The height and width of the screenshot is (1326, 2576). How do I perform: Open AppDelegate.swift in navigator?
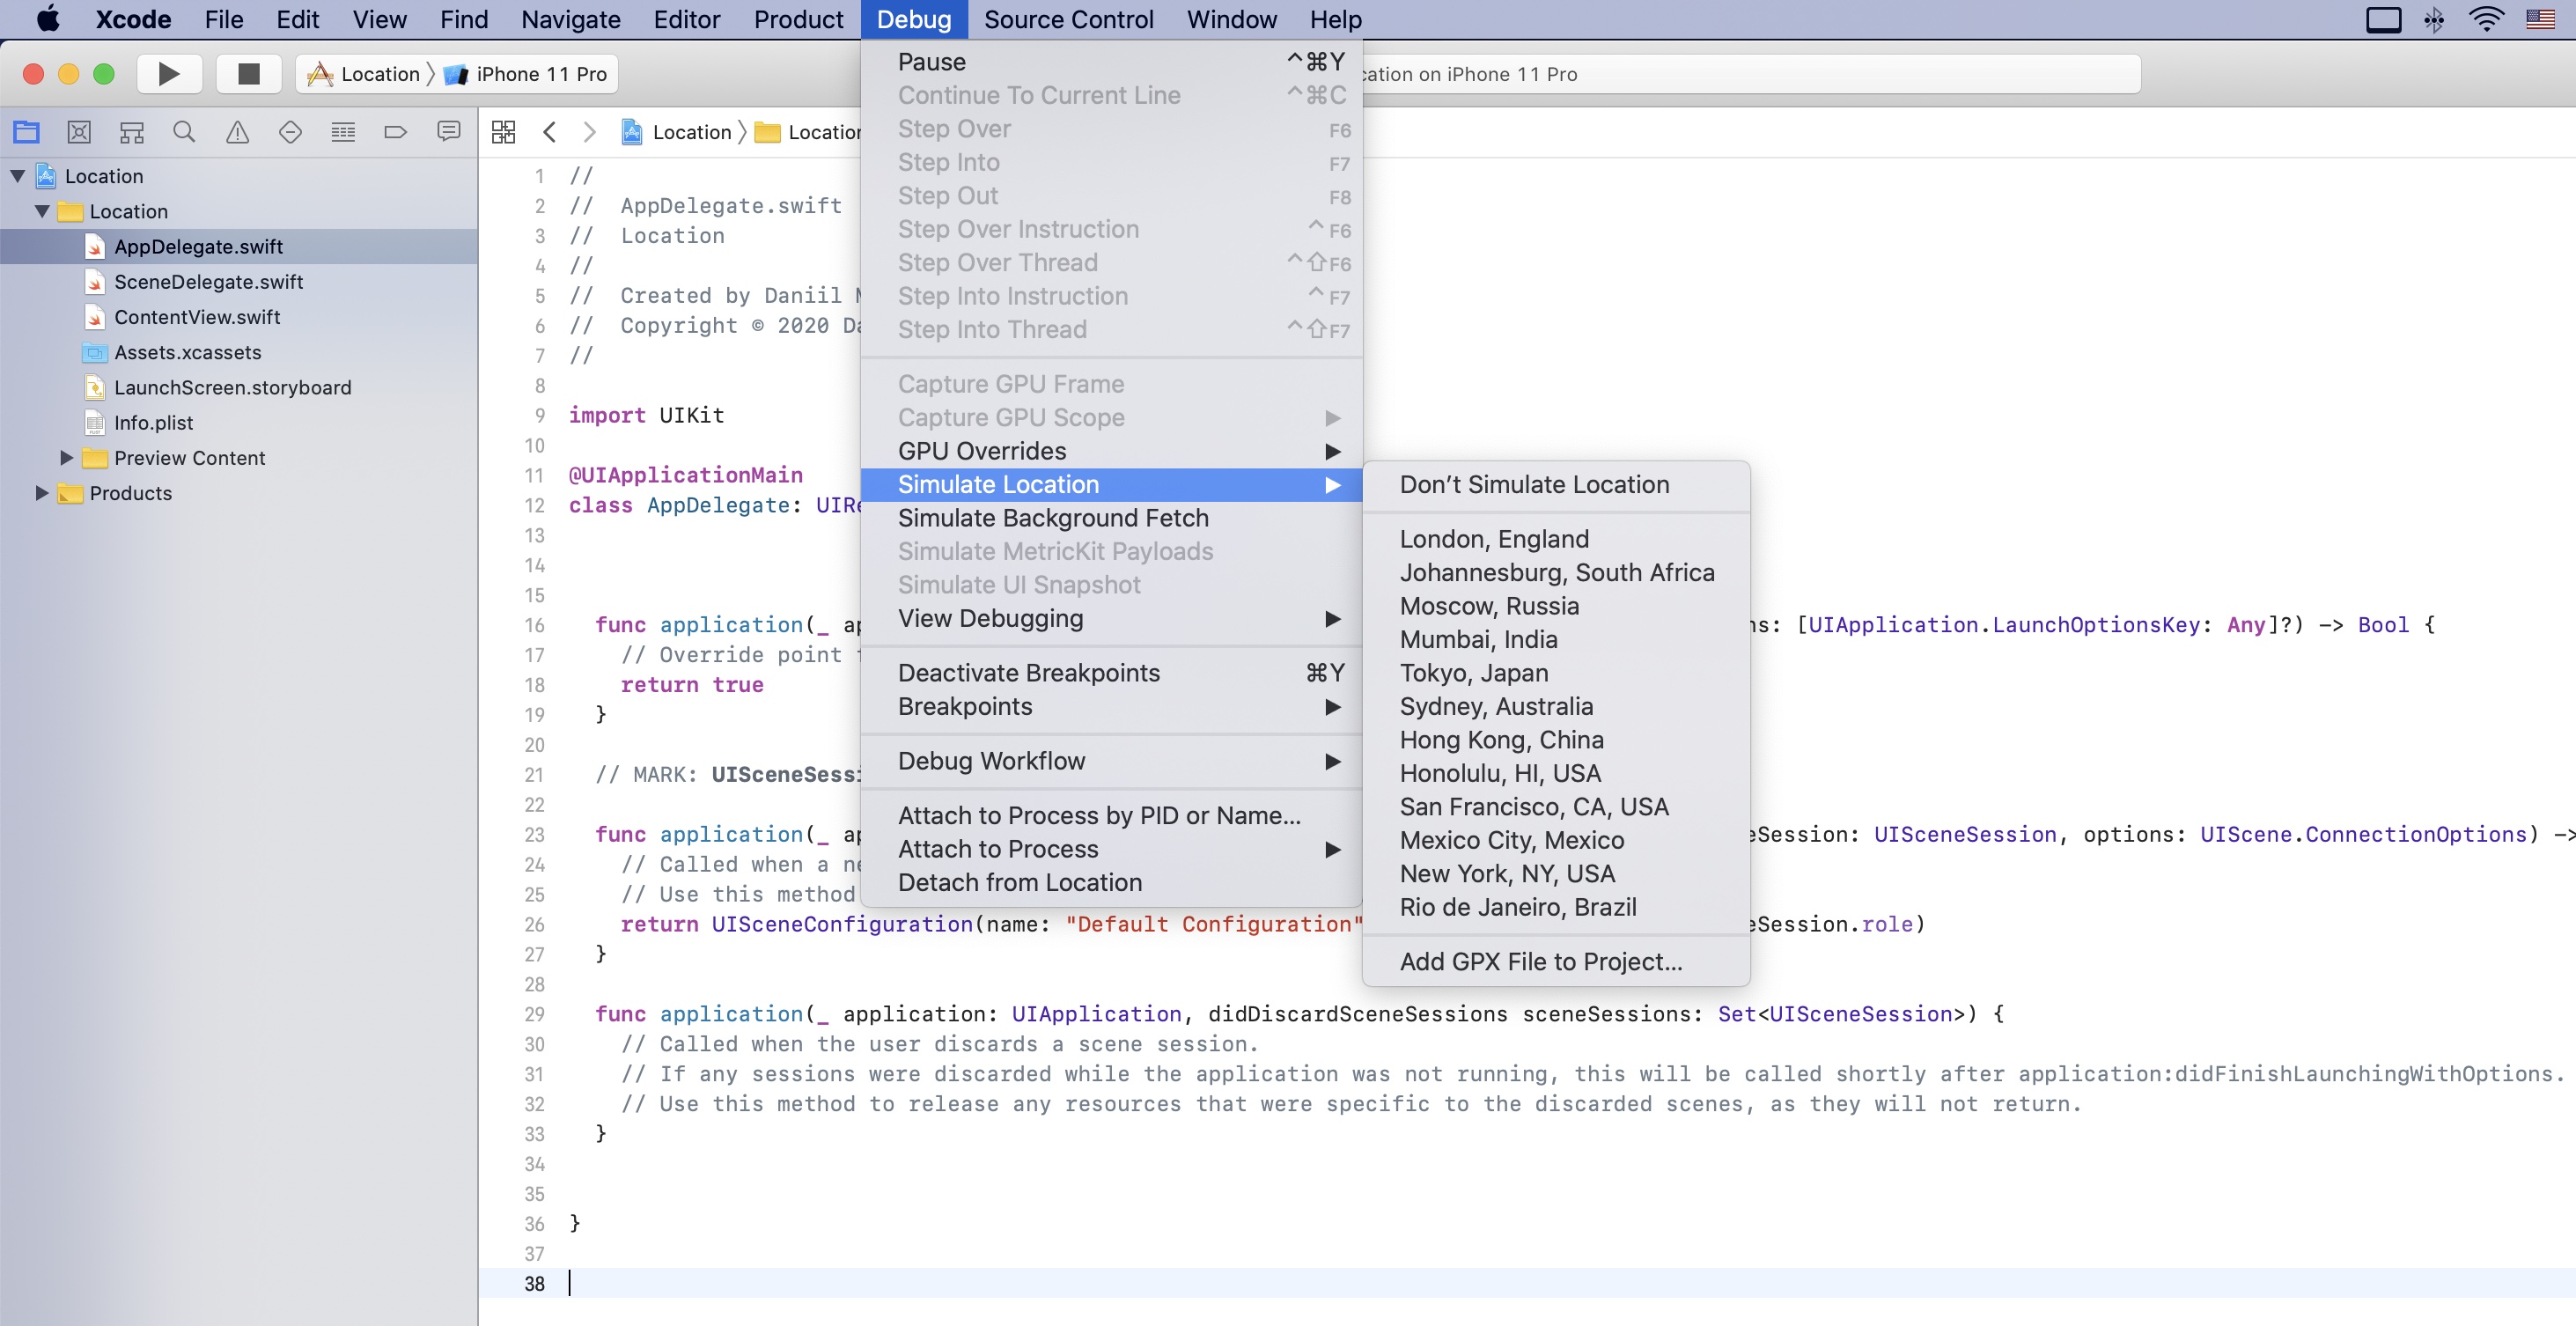coord(198,246)
